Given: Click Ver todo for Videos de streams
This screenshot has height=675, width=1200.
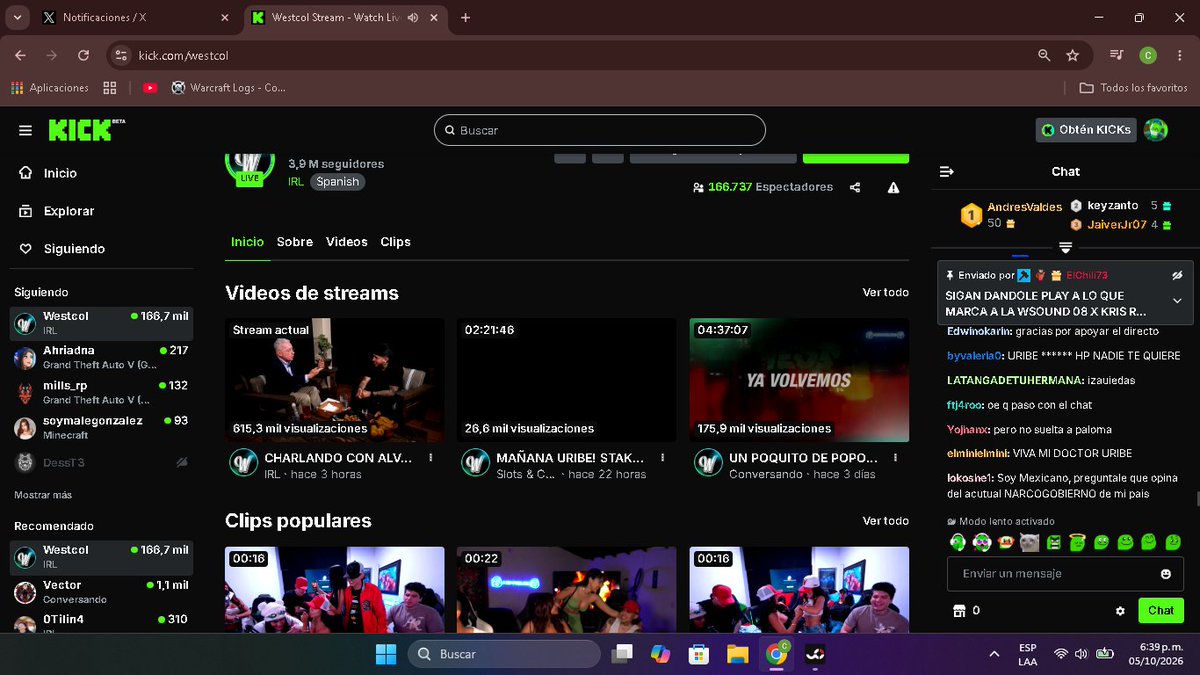Looking at the screenshot, I should 886,293.
